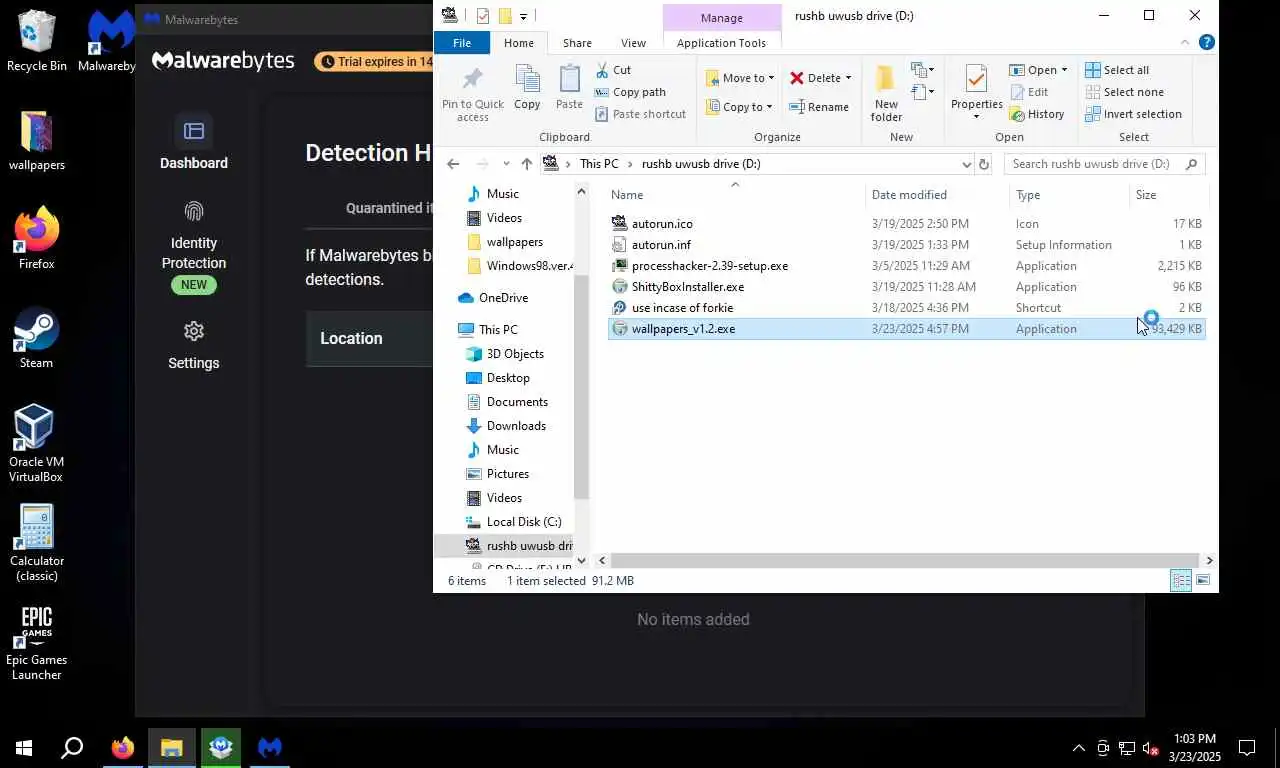Switch to the View ribbon tab
The width and height of the screenshot is (1280, 768).
[x=633, y=43]
